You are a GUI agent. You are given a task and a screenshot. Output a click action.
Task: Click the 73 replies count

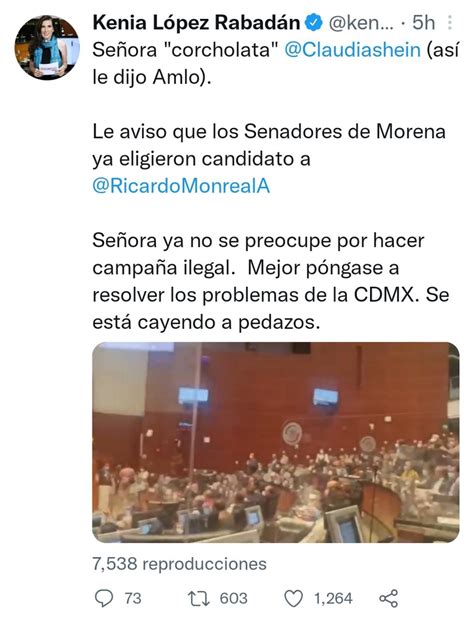tap(133, 598)
